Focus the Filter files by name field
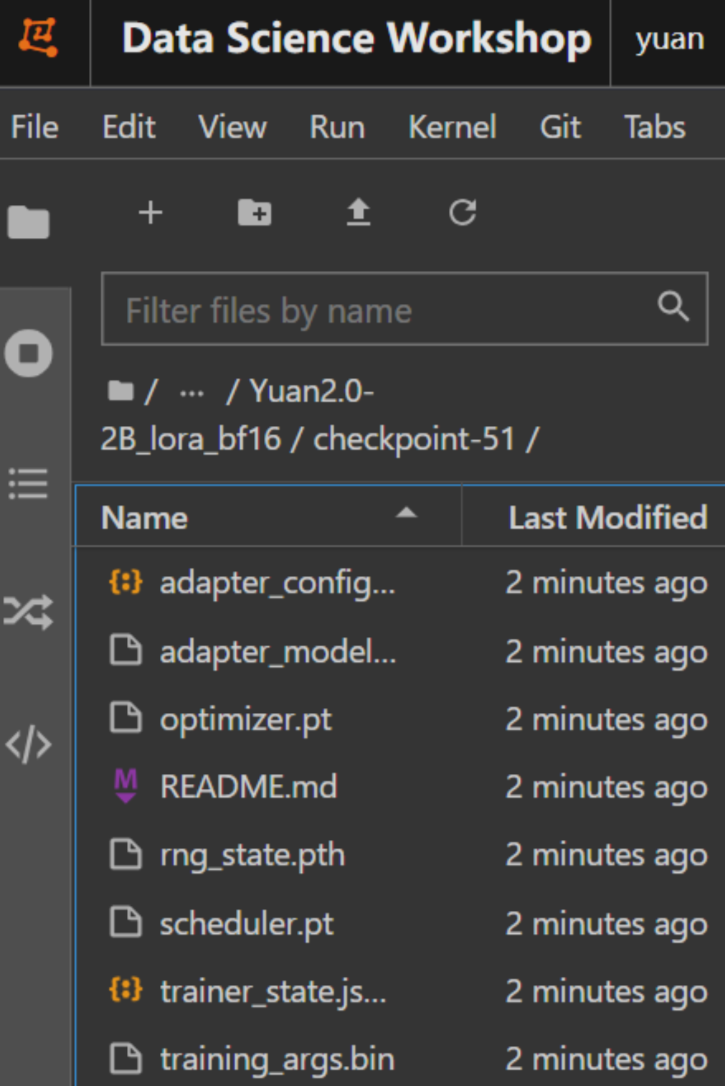This screenshot has height=1086, width=725. (404, 309)
